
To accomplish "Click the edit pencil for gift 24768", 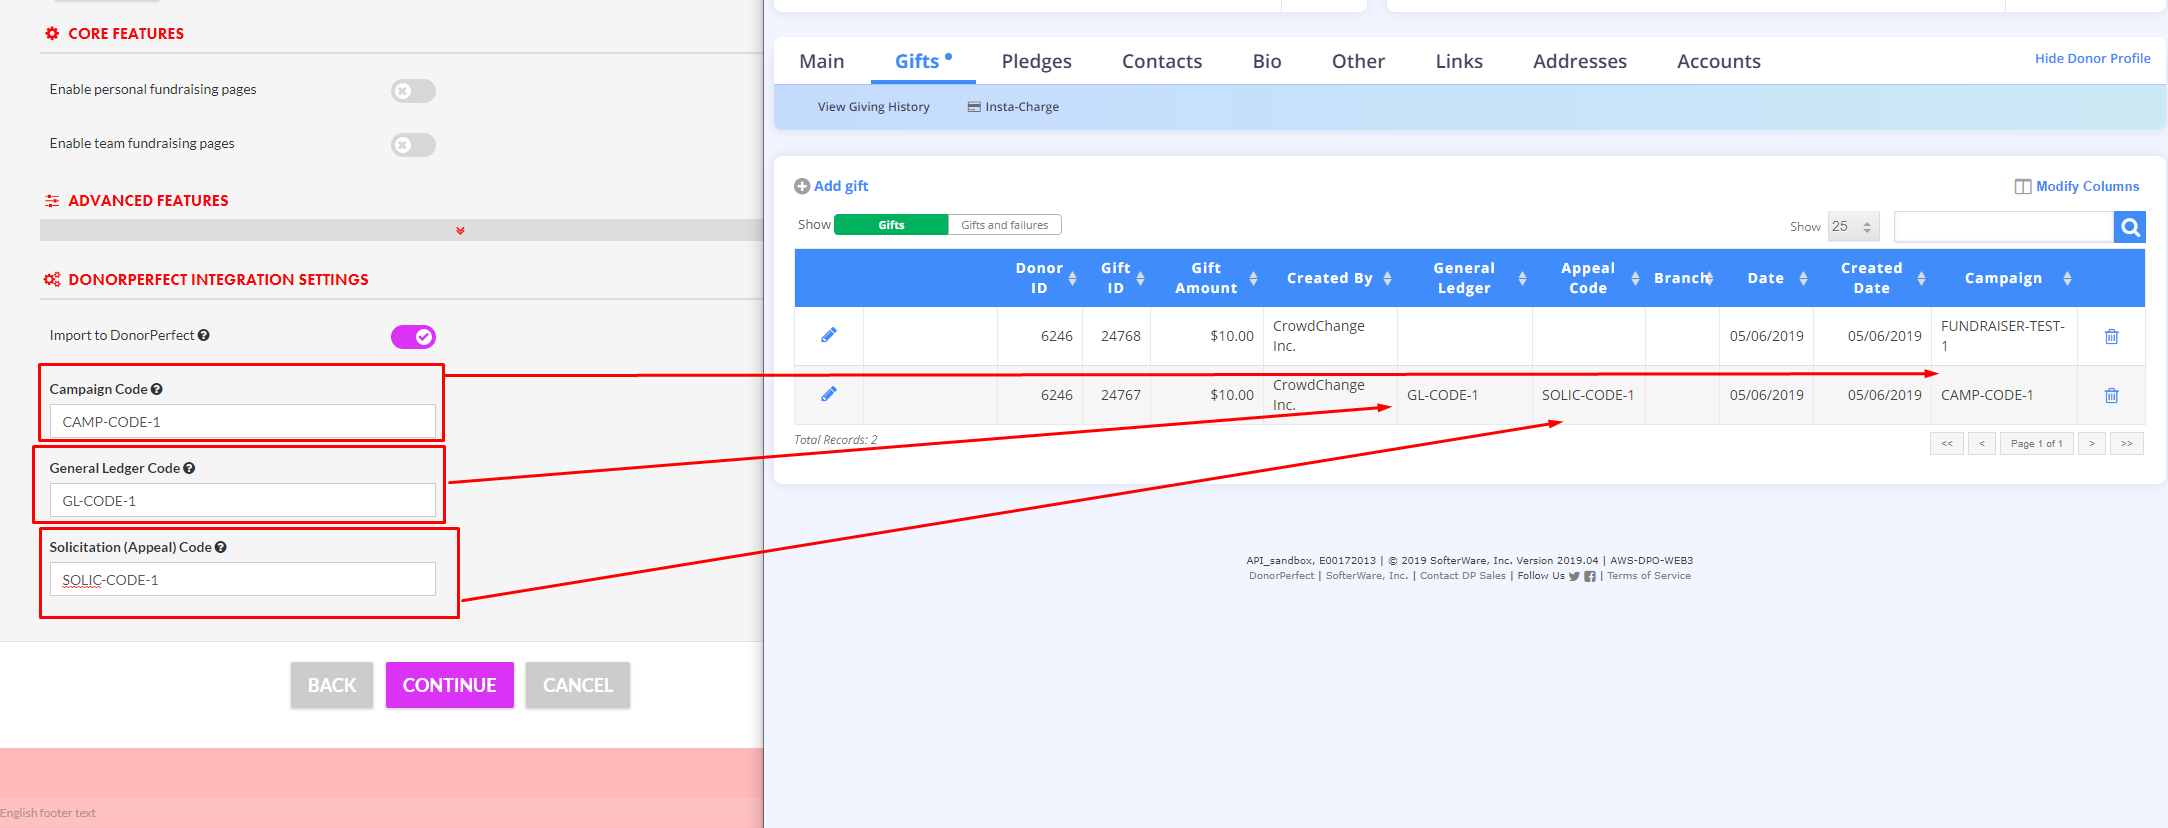I will pos(828,335).
